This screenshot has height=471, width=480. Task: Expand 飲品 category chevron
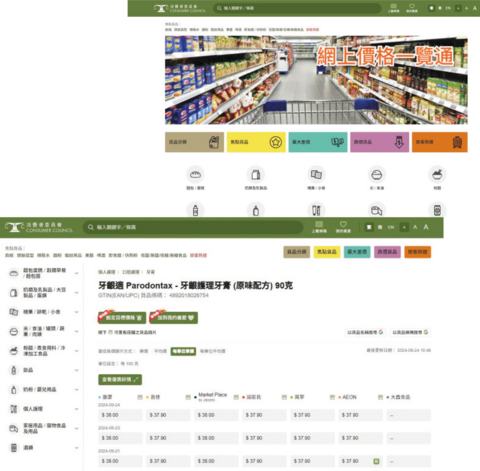coord(77,370)
